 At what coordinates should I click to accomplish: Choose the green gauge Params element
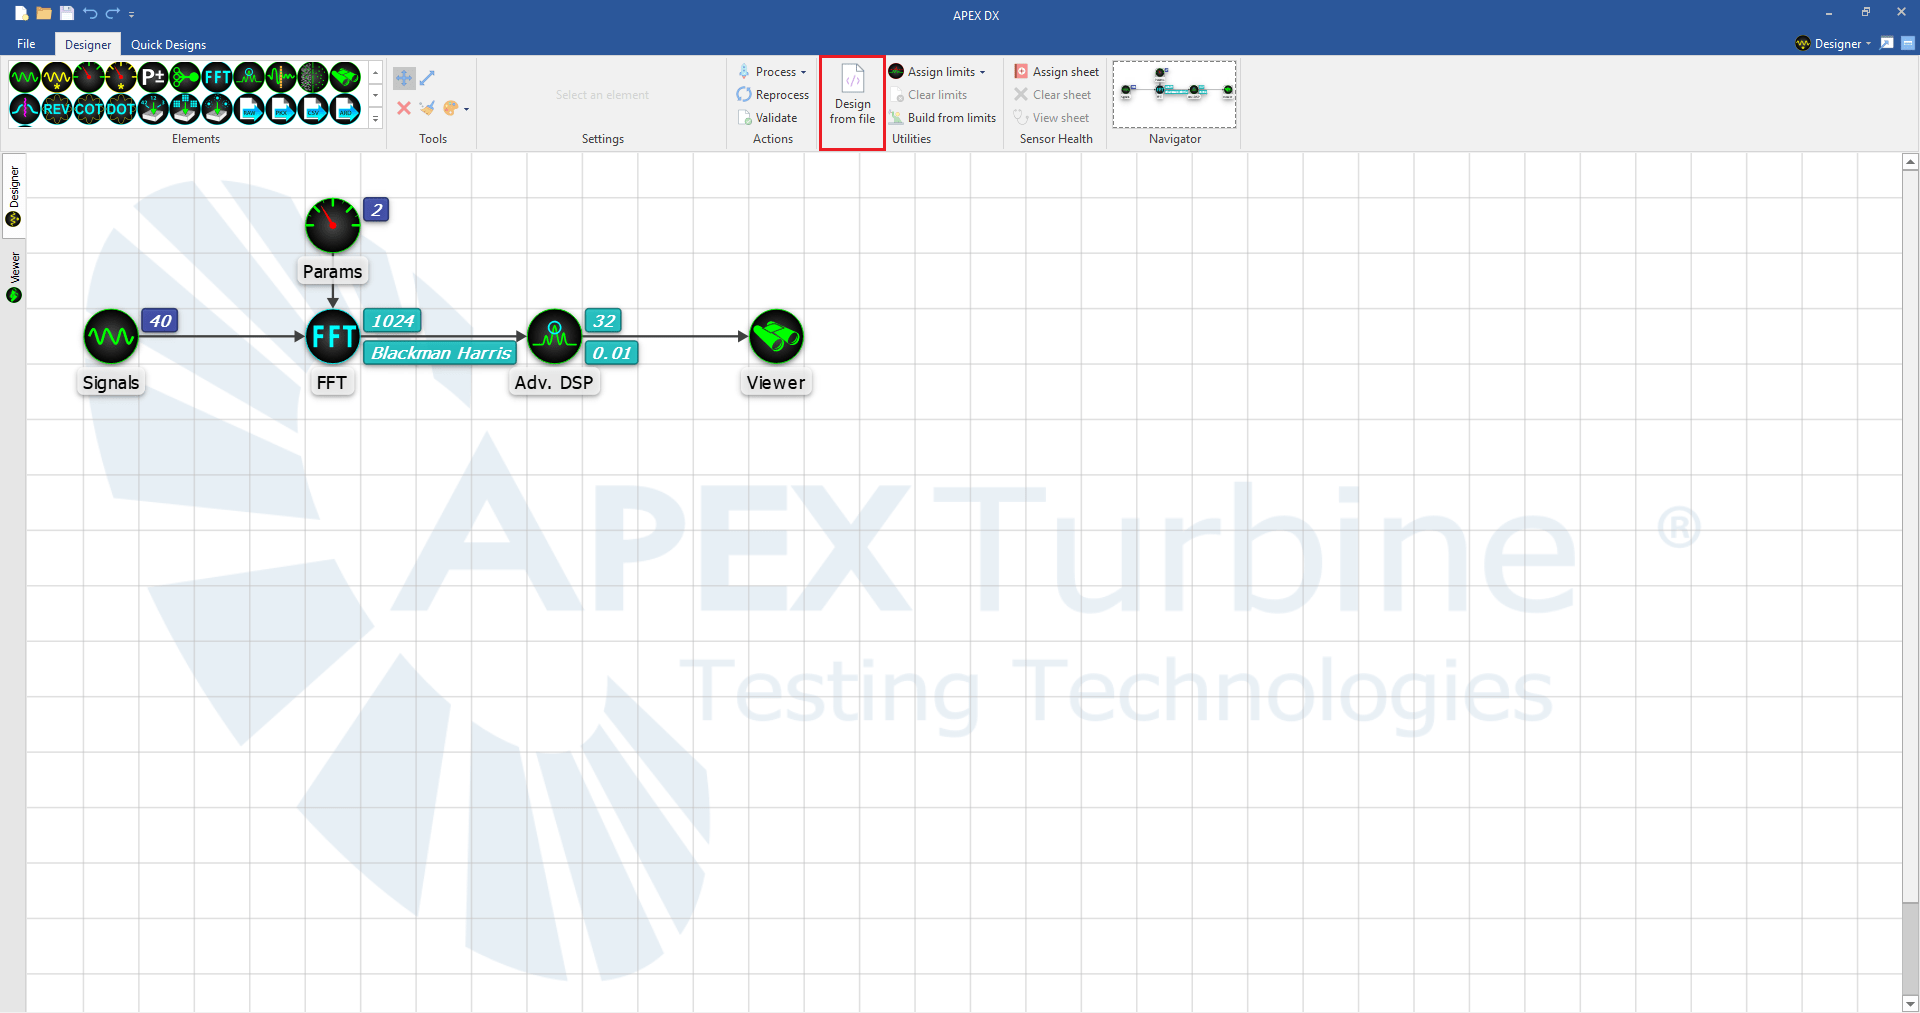(89, 77)
